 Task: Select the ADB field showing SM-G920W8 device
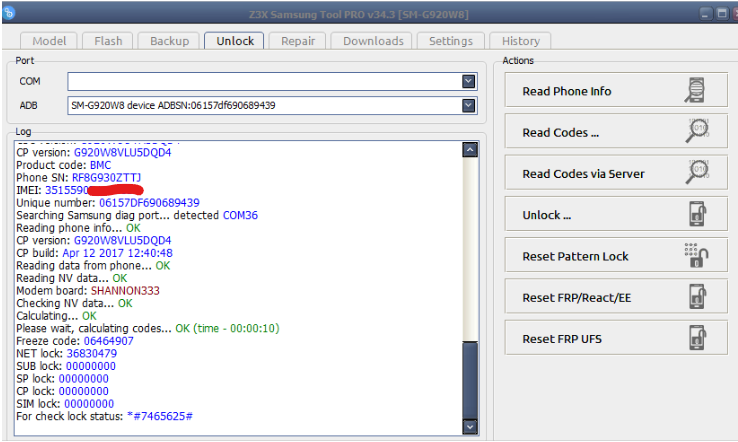272,105
